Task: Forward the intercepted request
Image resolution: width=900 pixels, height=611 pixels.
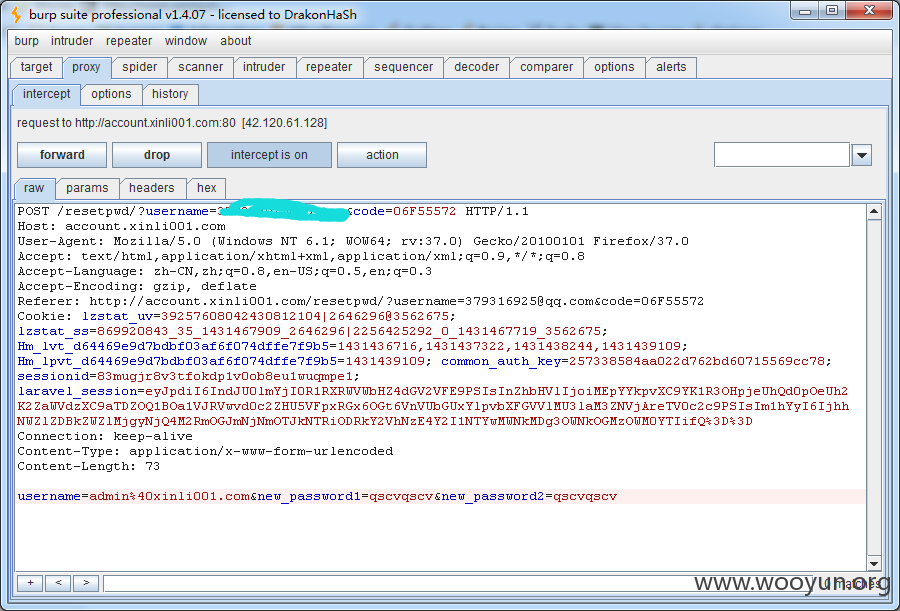Action: [x=62, y=155]
